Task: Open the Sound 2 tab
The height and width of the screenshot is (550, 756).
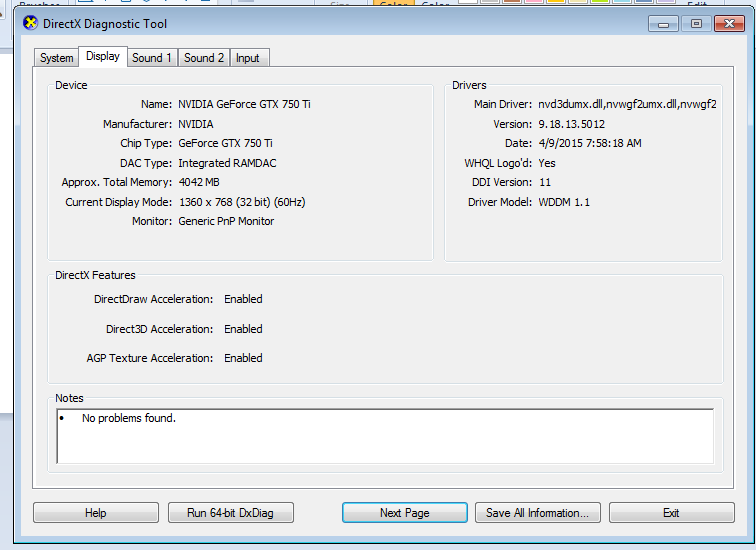Action: 203,58
